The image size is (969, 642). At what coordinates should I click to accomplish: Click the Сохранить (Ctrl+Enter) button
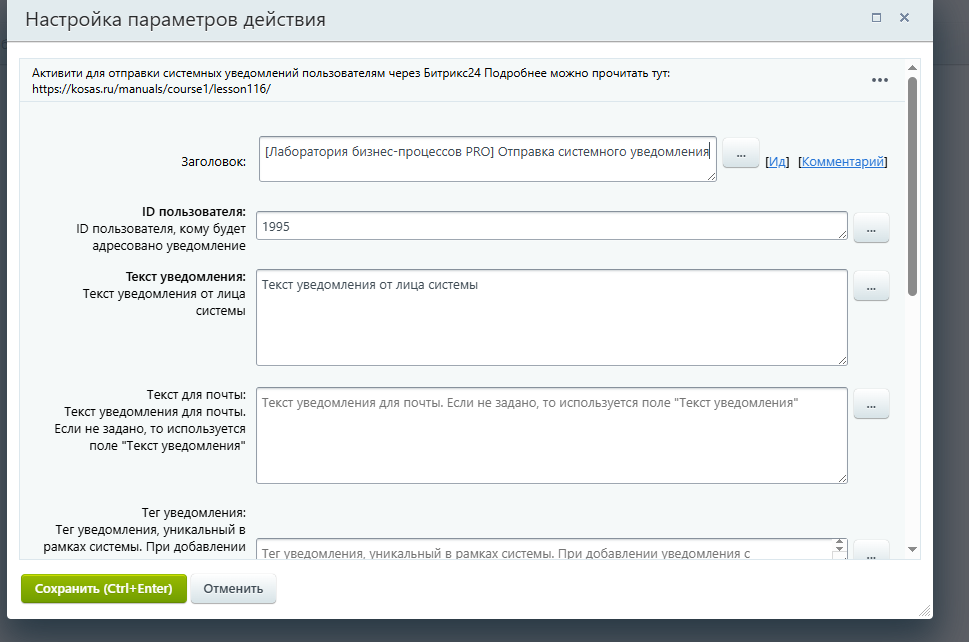pos(103,588)
